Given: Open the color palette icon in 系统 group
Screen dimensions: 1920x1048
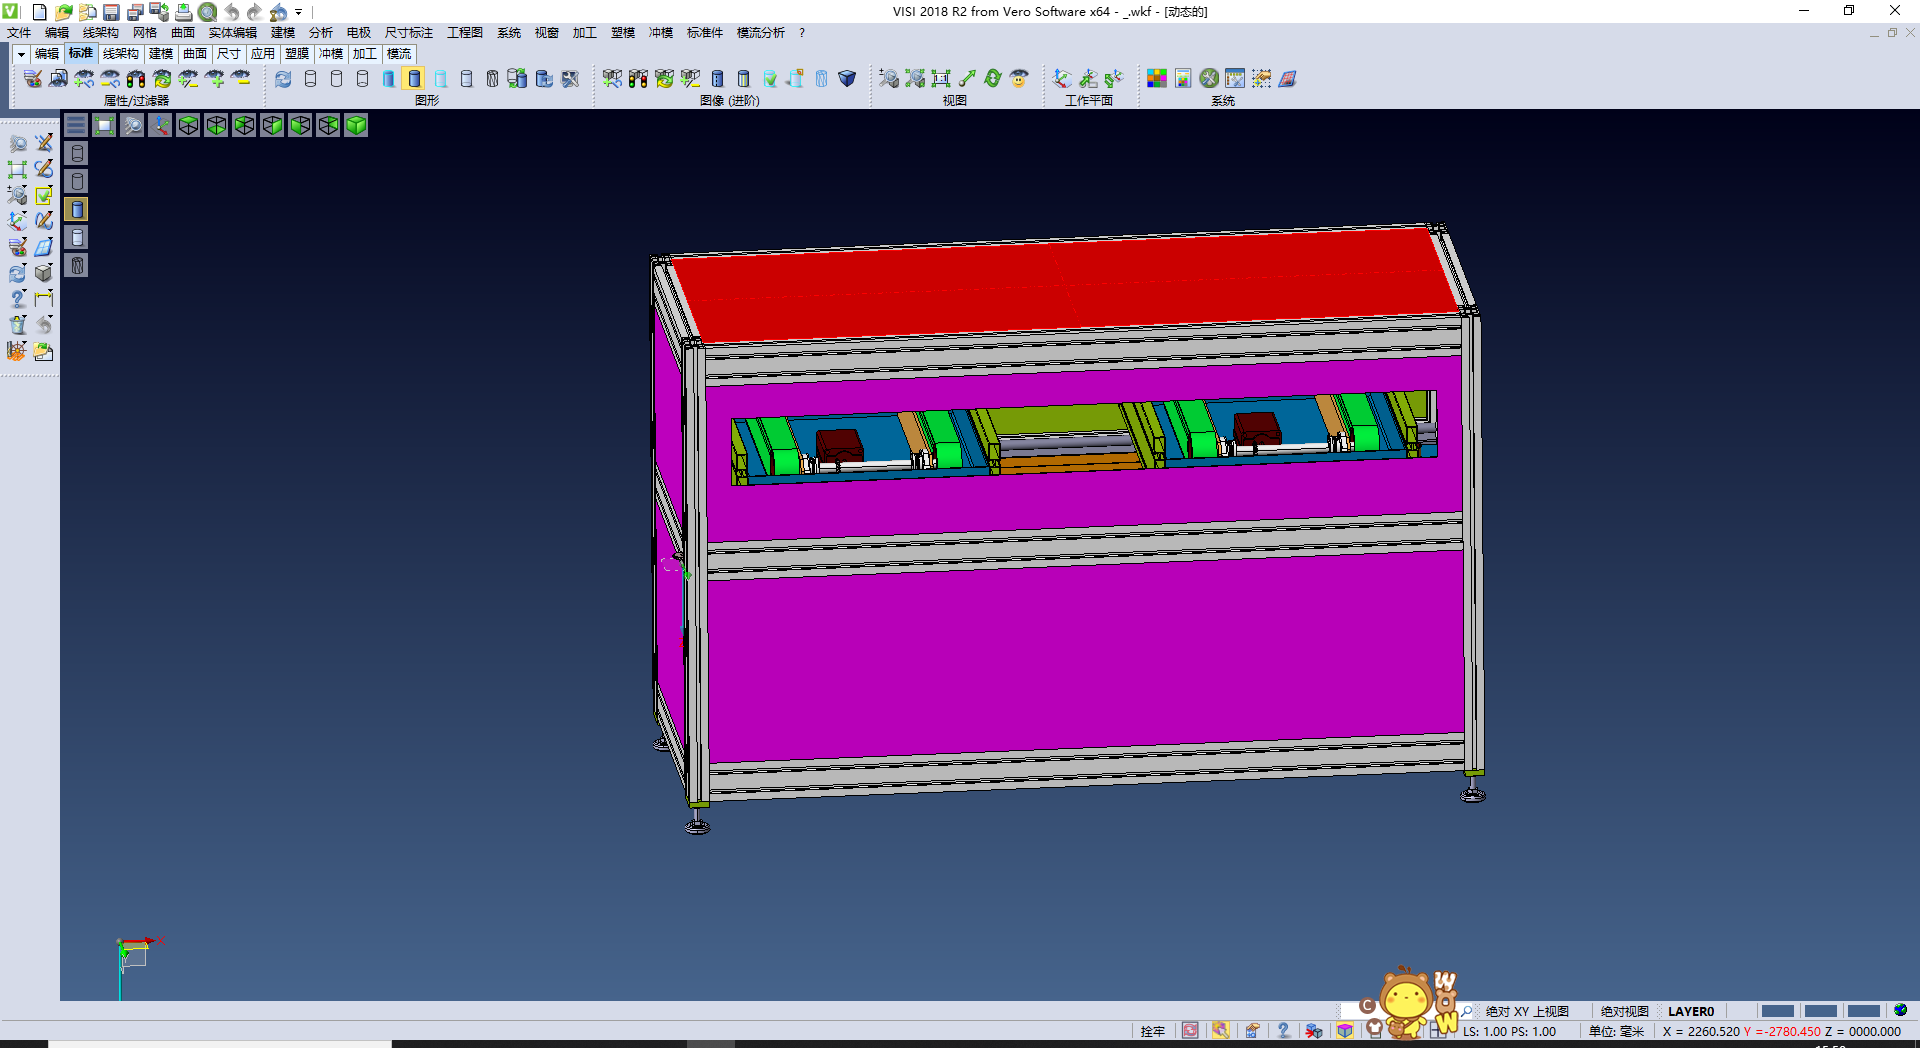Looking at the screenshot, I should coord(1157,79).
